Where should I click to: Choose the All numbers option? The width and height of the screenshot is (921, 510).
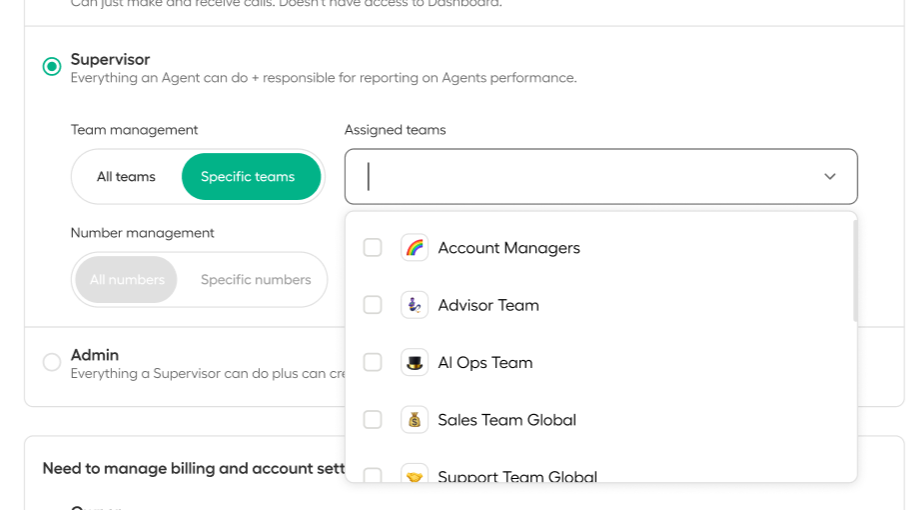pyautogui.click(x=127, y=280)
